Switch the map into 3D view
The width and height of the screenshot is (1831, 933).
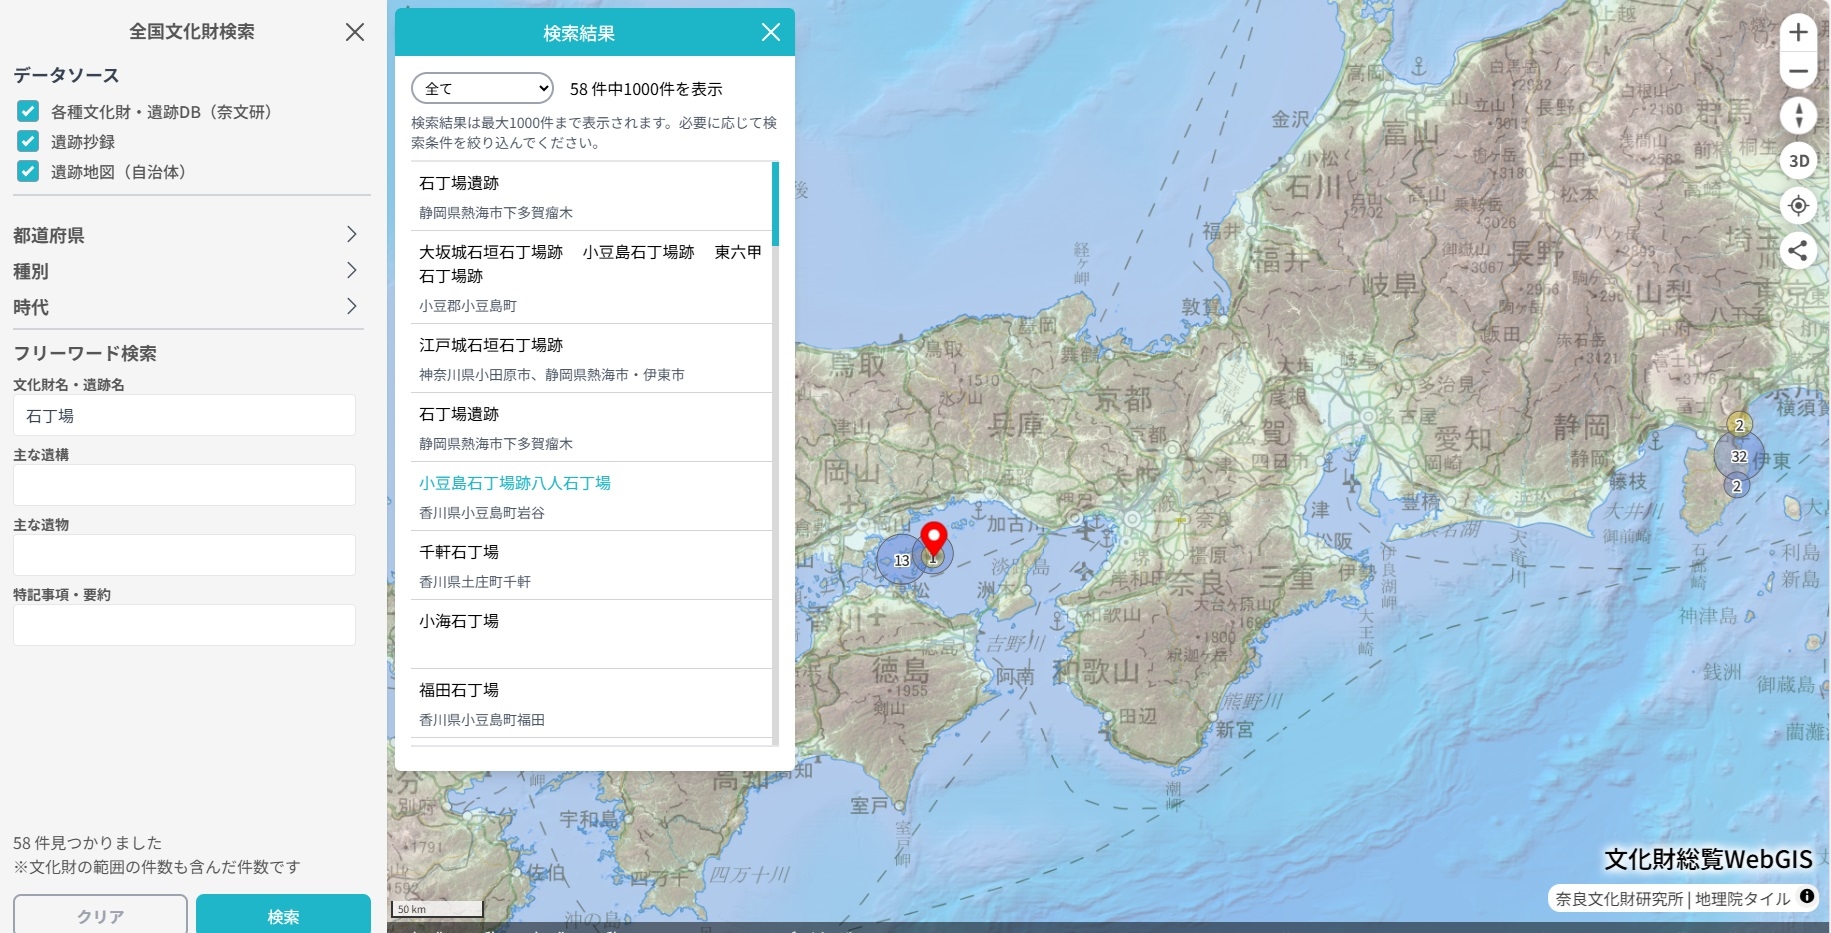click(1798, 161)
